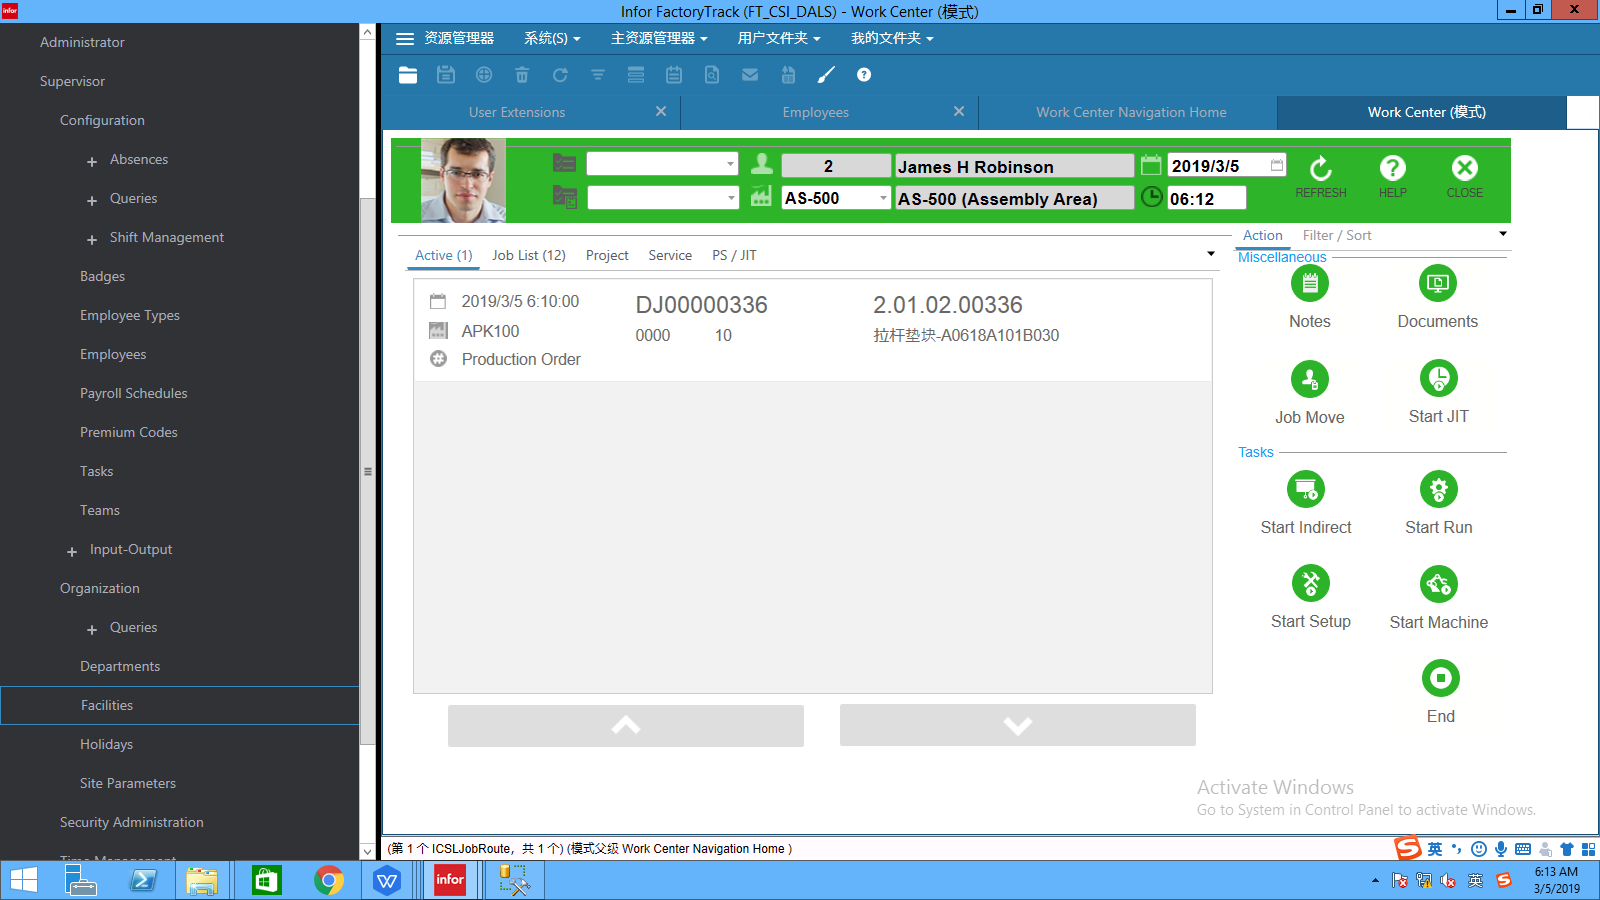Open the 我的文件夹 menu
The height and width of the screenshot is (900, 1600).
[x=892, y=38]
